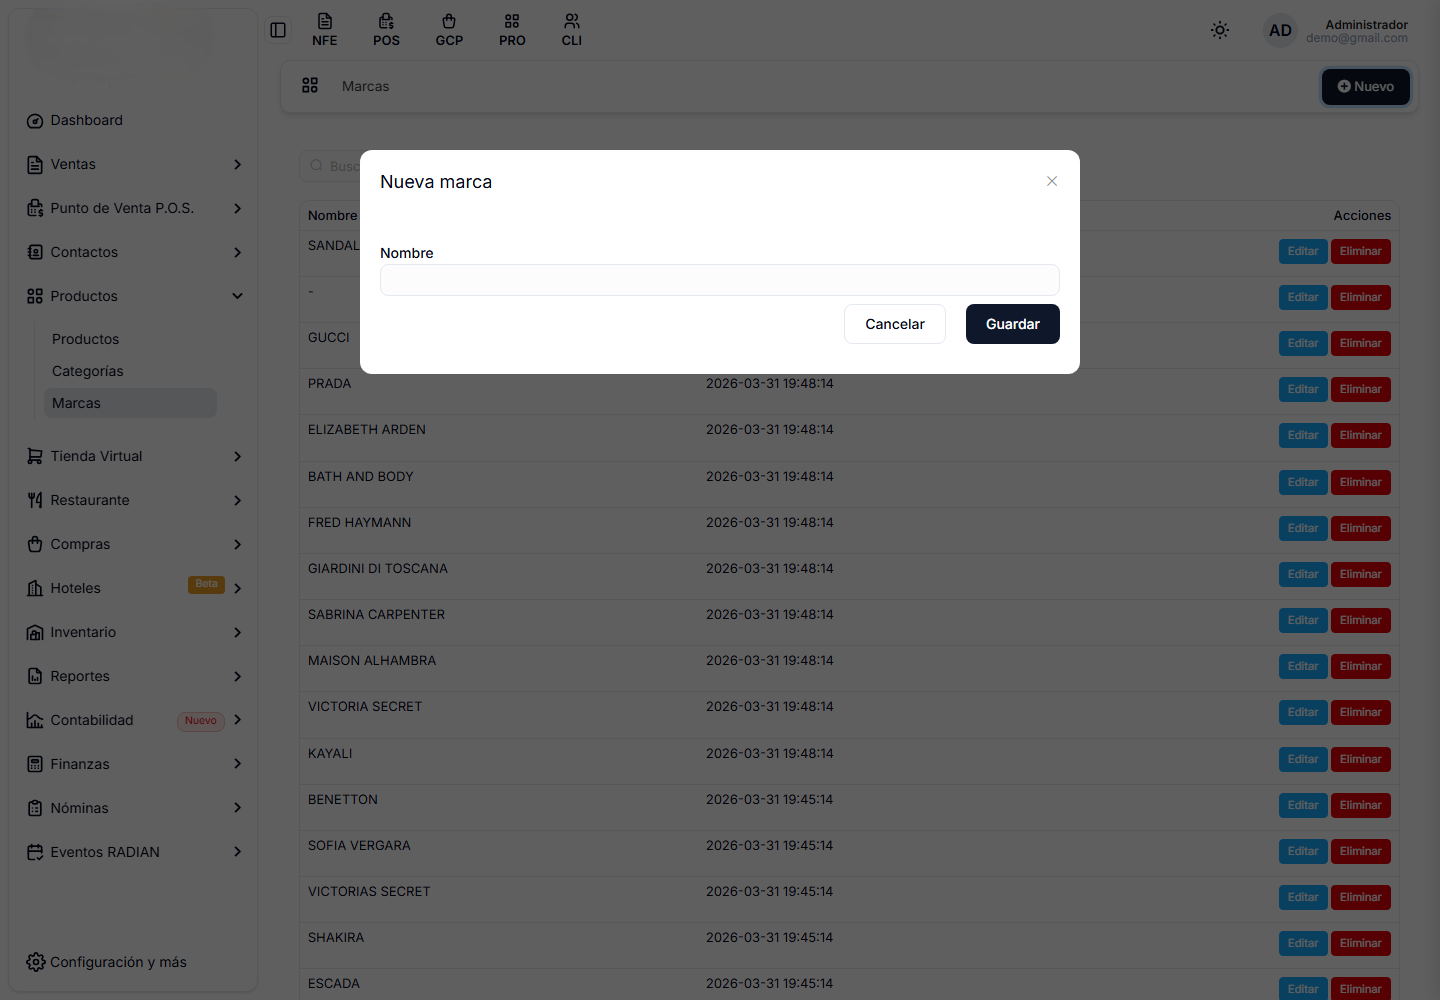Click the Tienda Virtual cart icon
Viewport: 1440px width, 1000px height.
[35, 456]
